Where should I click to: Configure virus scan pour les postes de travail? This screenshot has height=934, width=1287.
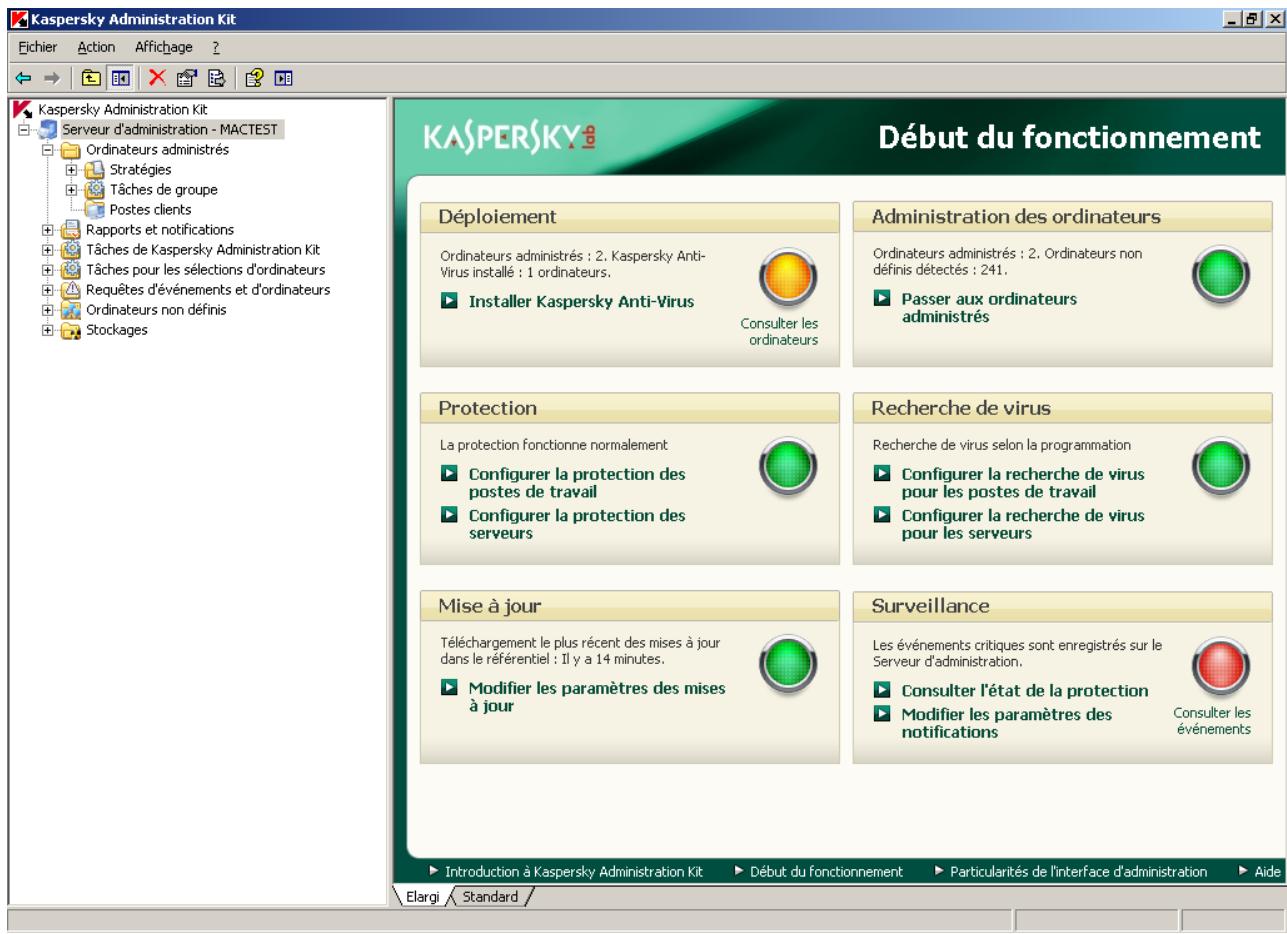point(1023,483)
